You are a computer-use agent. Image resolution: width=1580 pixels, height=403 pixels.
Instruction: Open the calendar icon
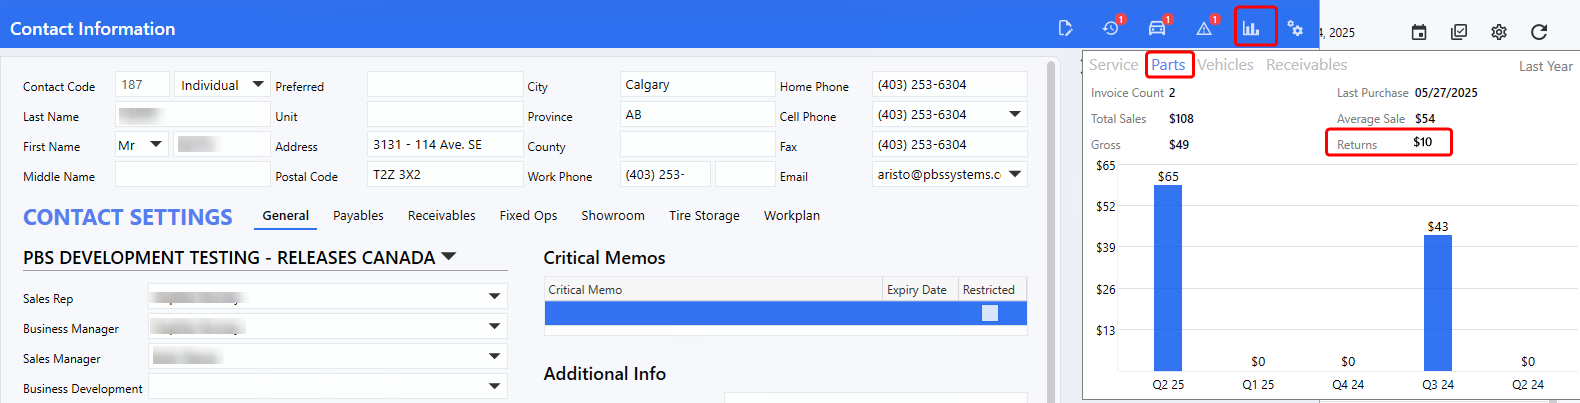coord(1419,32)
